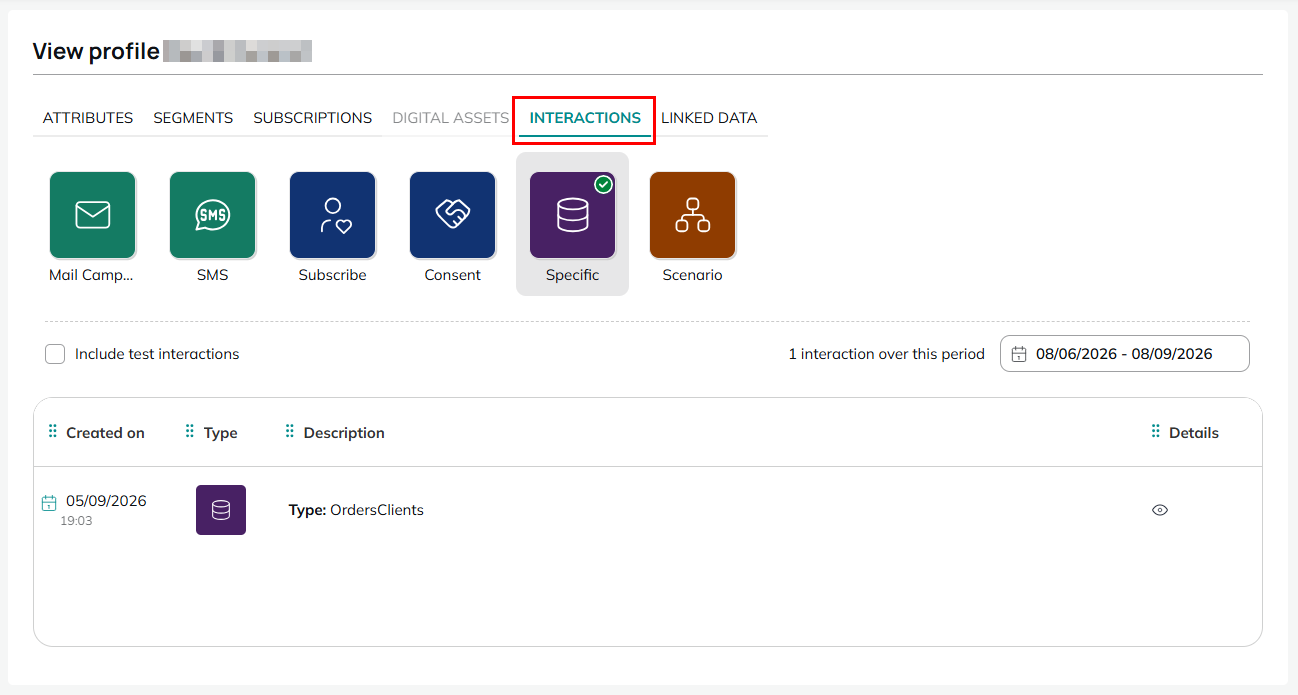Click the Created on column header
The width and height of the screenshot is (1298, 695).
pos(105,433)
